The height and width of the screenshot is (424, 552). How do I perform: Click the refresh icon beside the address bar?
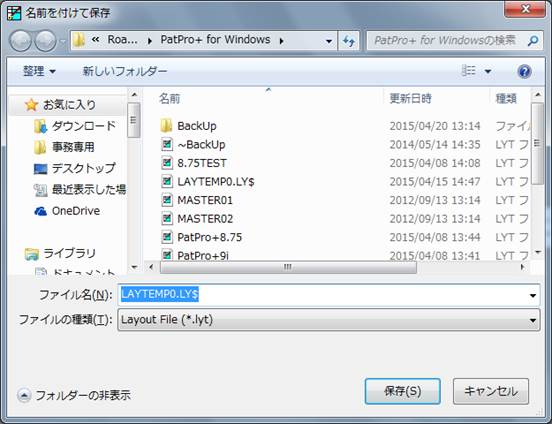point(349,41)
